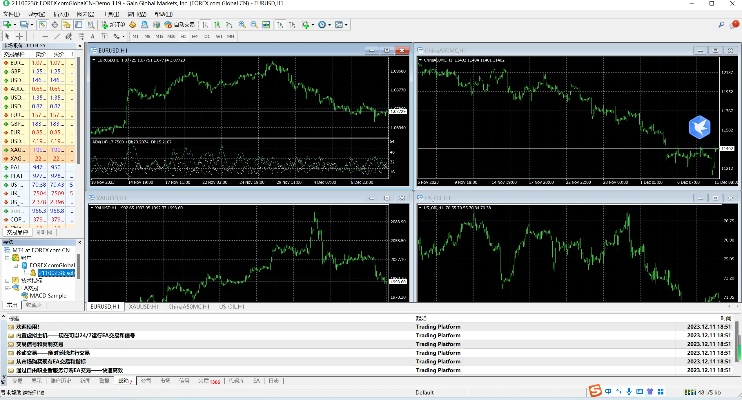Click the Zoom Out magnifier icon
The image size is (742, 400).
(x=253, y=24)
